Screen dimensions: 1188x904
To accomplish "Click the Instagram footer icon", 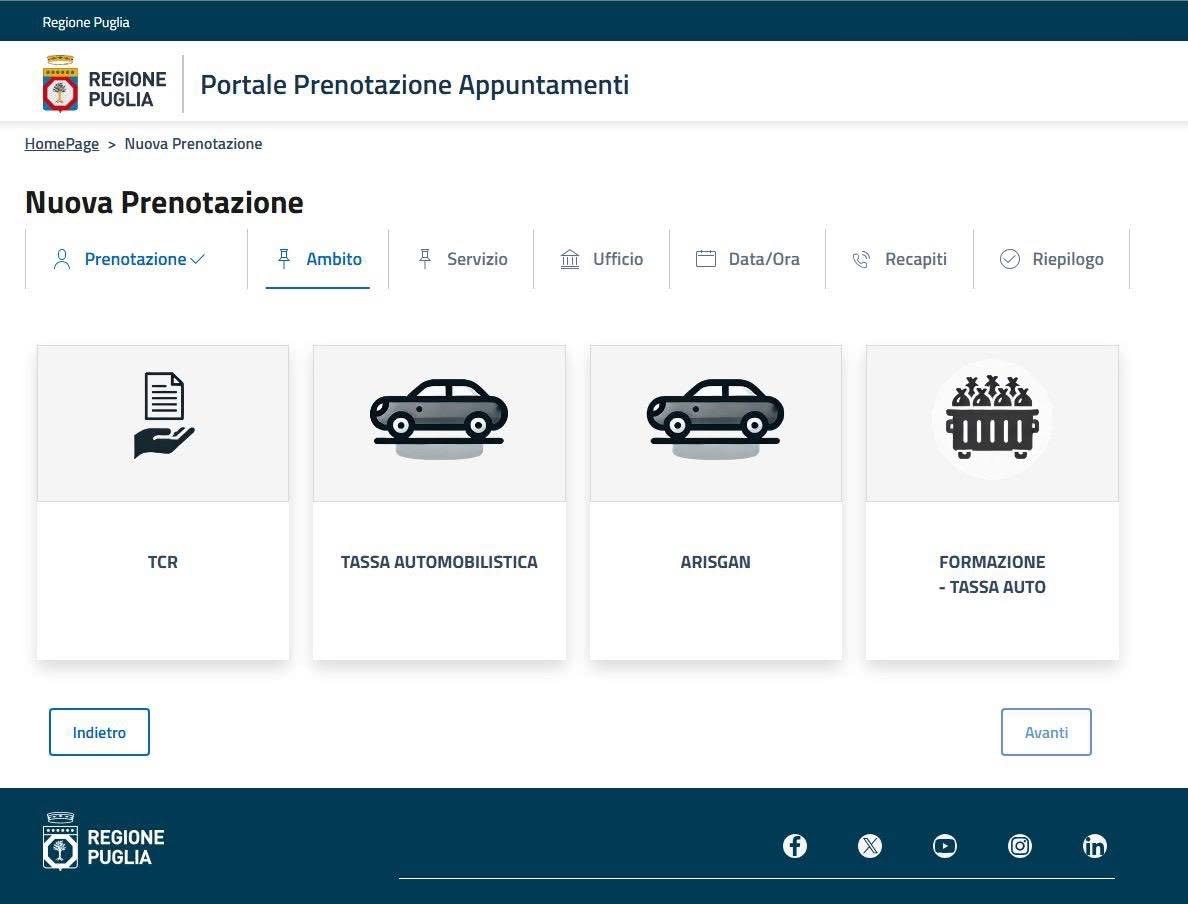I will coord(1020,846).
